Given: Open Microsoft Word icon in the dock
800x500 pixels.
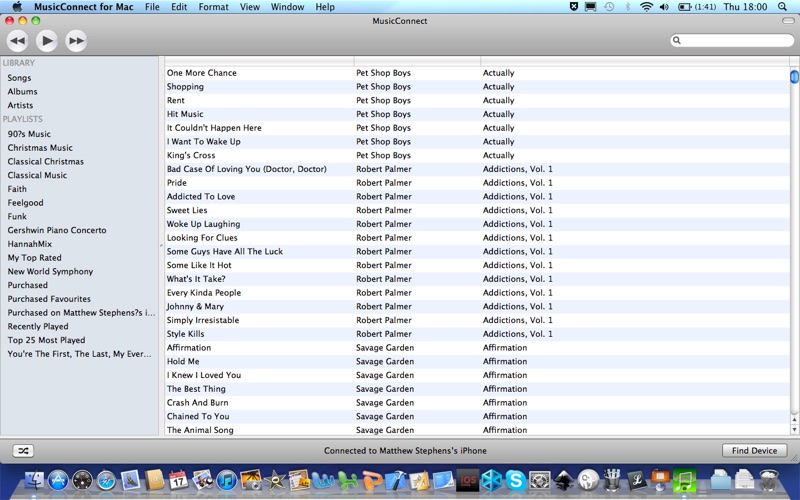Looking at the screenshot, I should (323, 480).
